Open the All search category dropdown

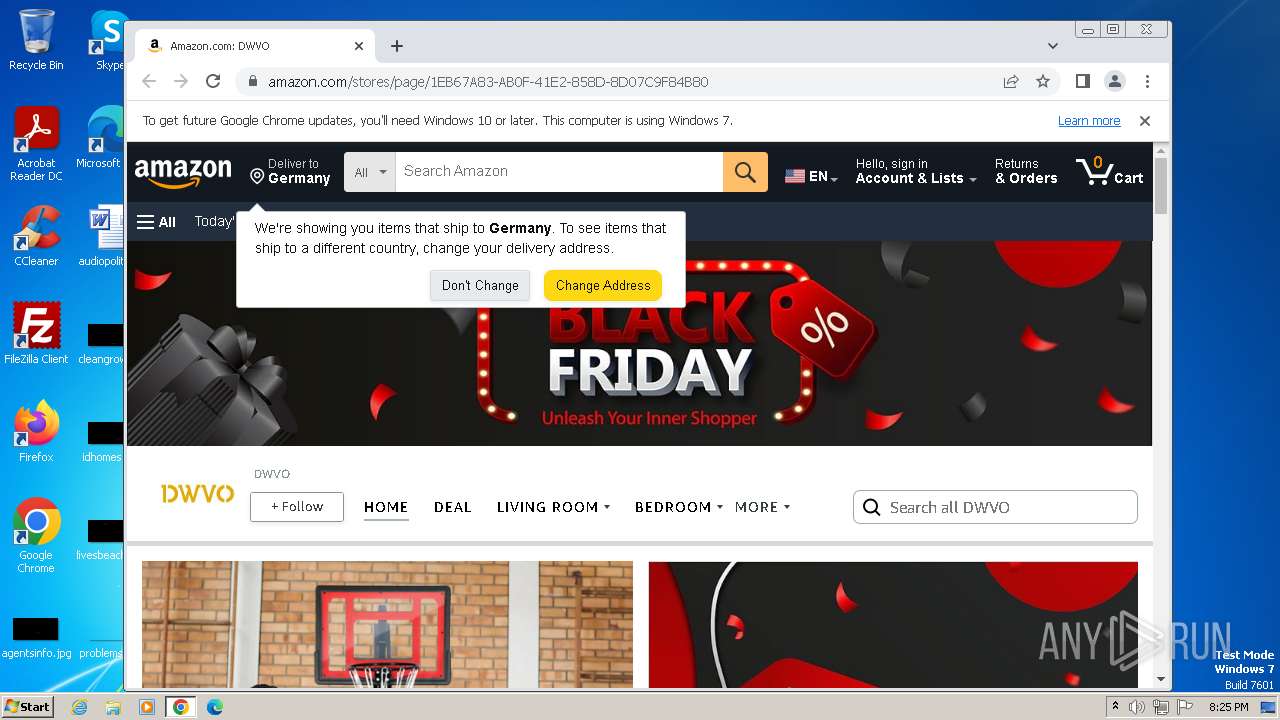(x=370, y=172)
